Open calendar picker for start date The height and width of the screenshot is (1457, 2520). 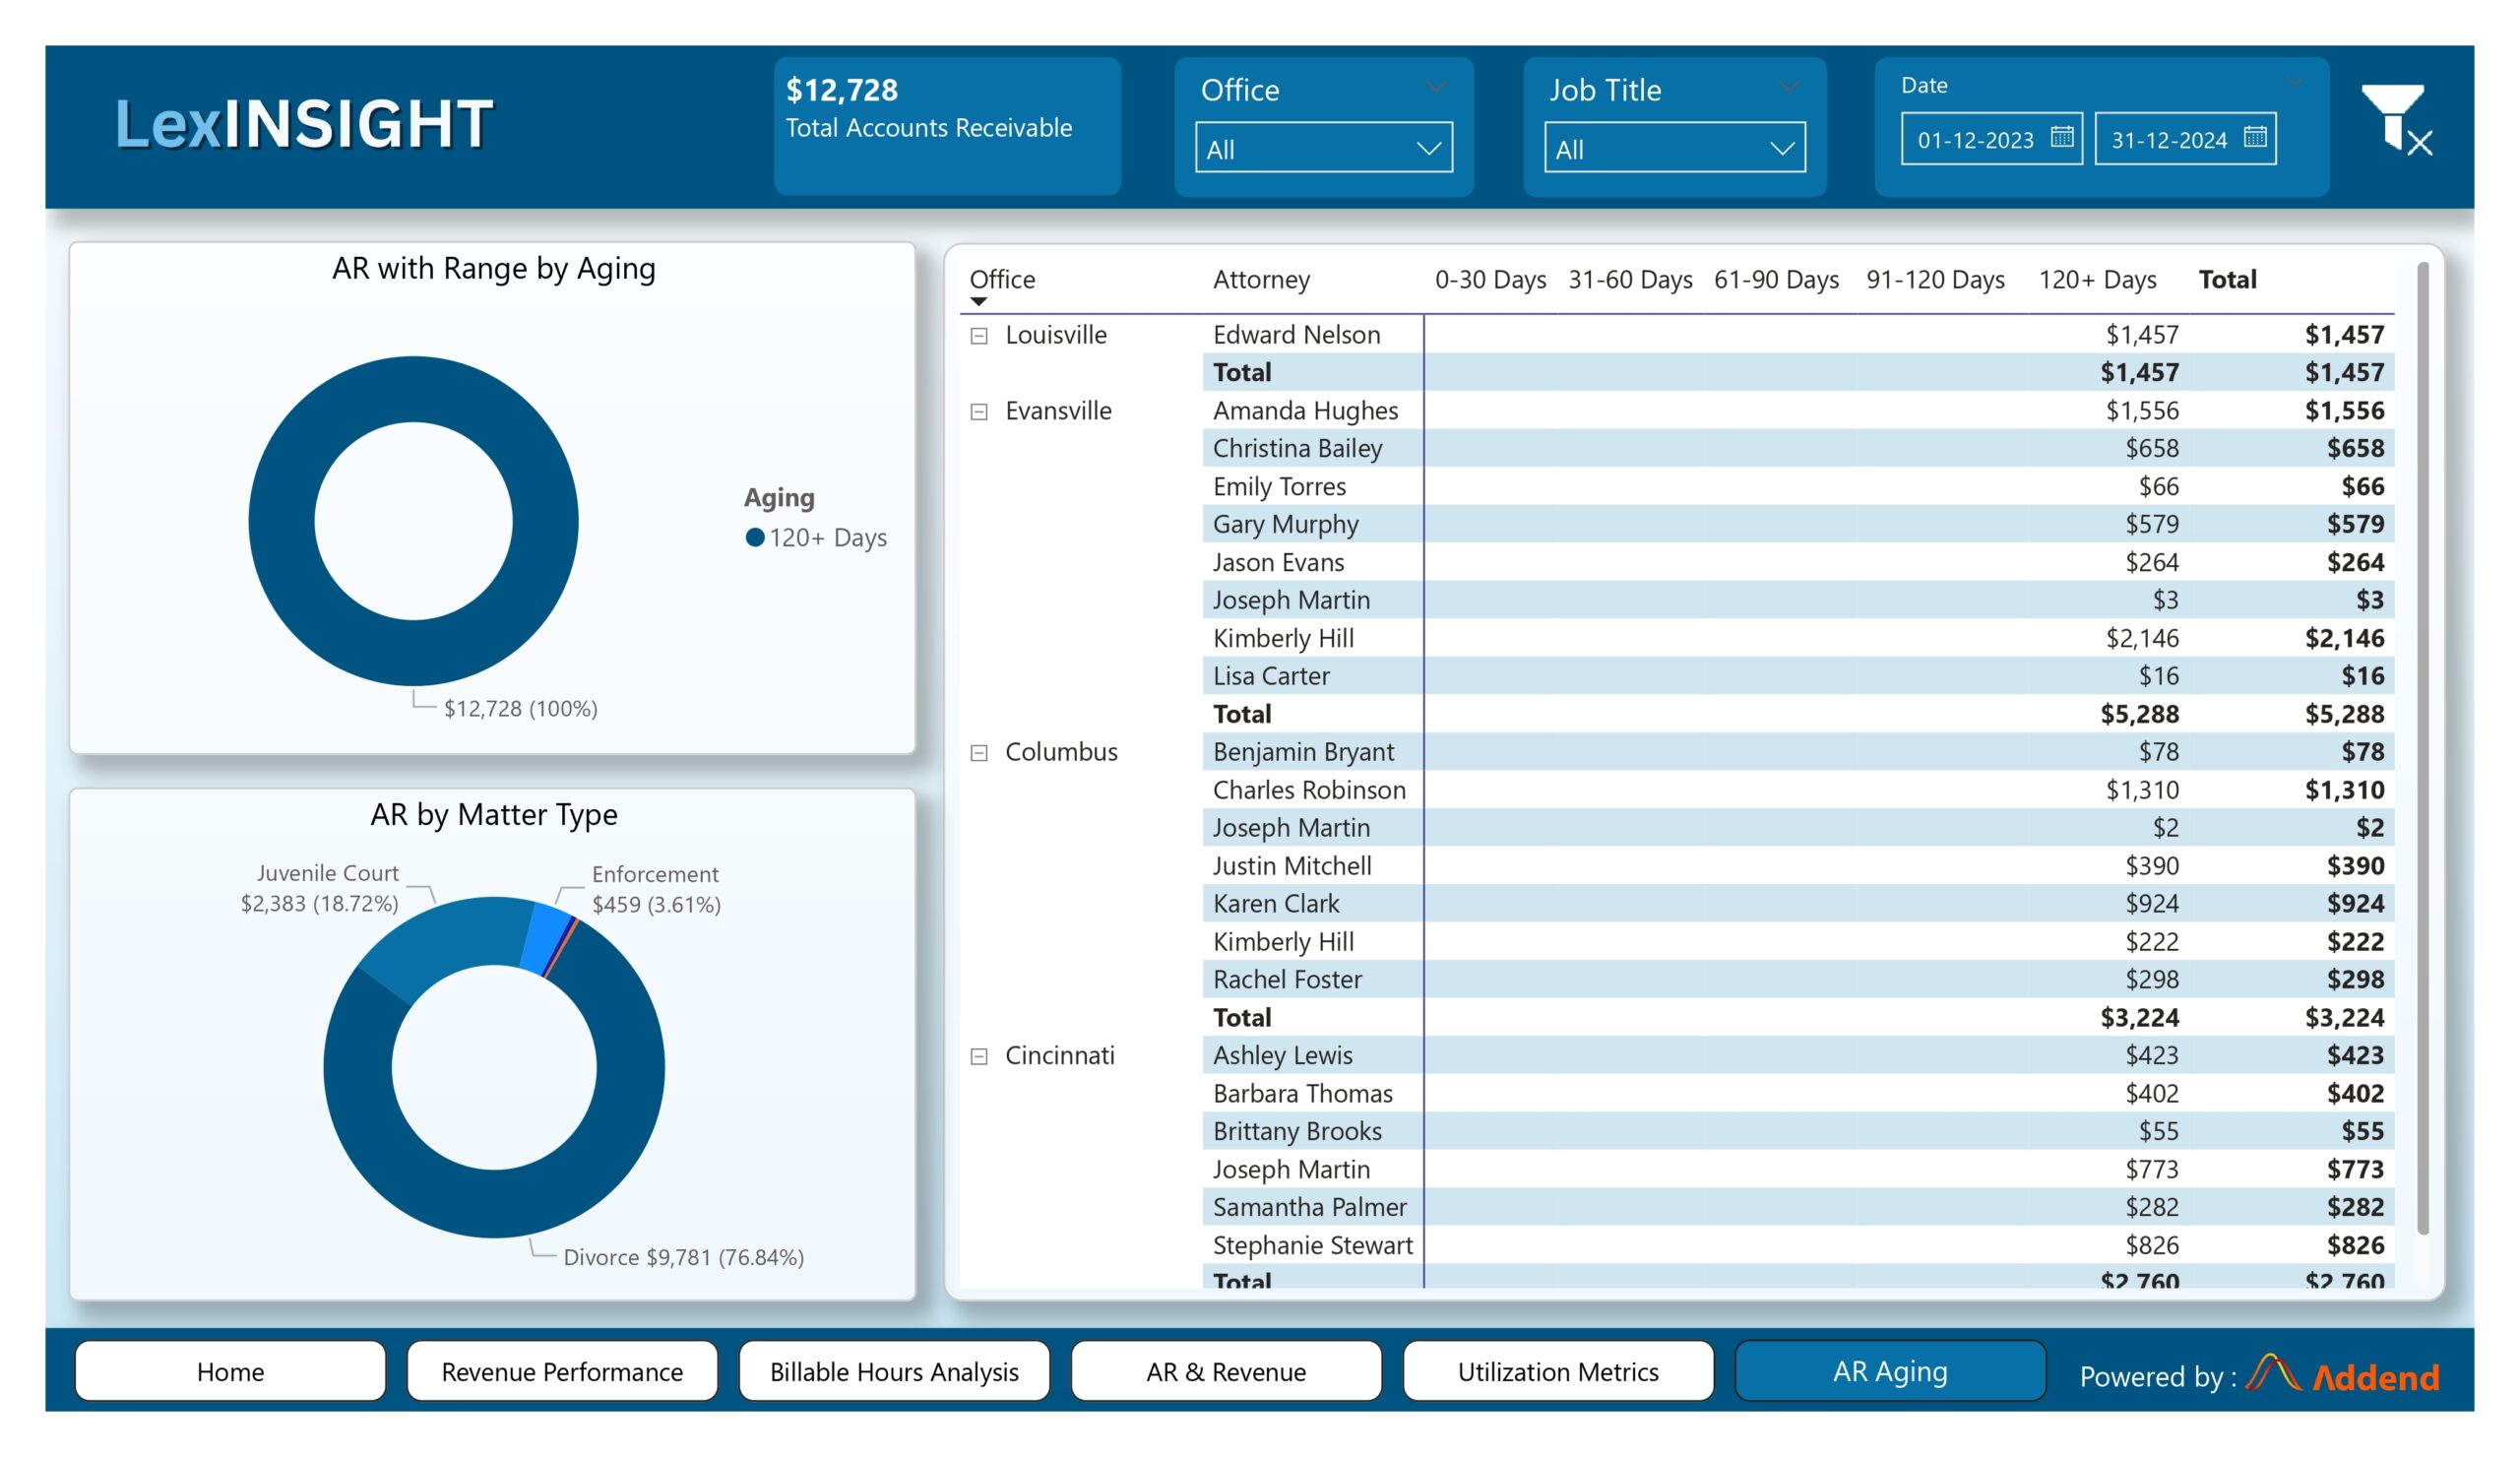[x=2062, y=137]
